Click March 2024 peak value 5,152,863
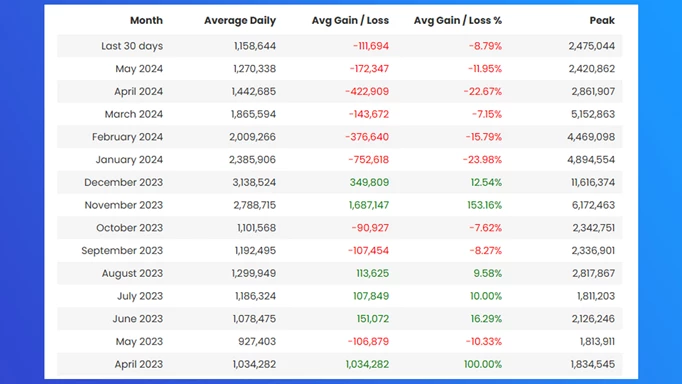This screenshot has width=682, height=384. pos(593,114)
